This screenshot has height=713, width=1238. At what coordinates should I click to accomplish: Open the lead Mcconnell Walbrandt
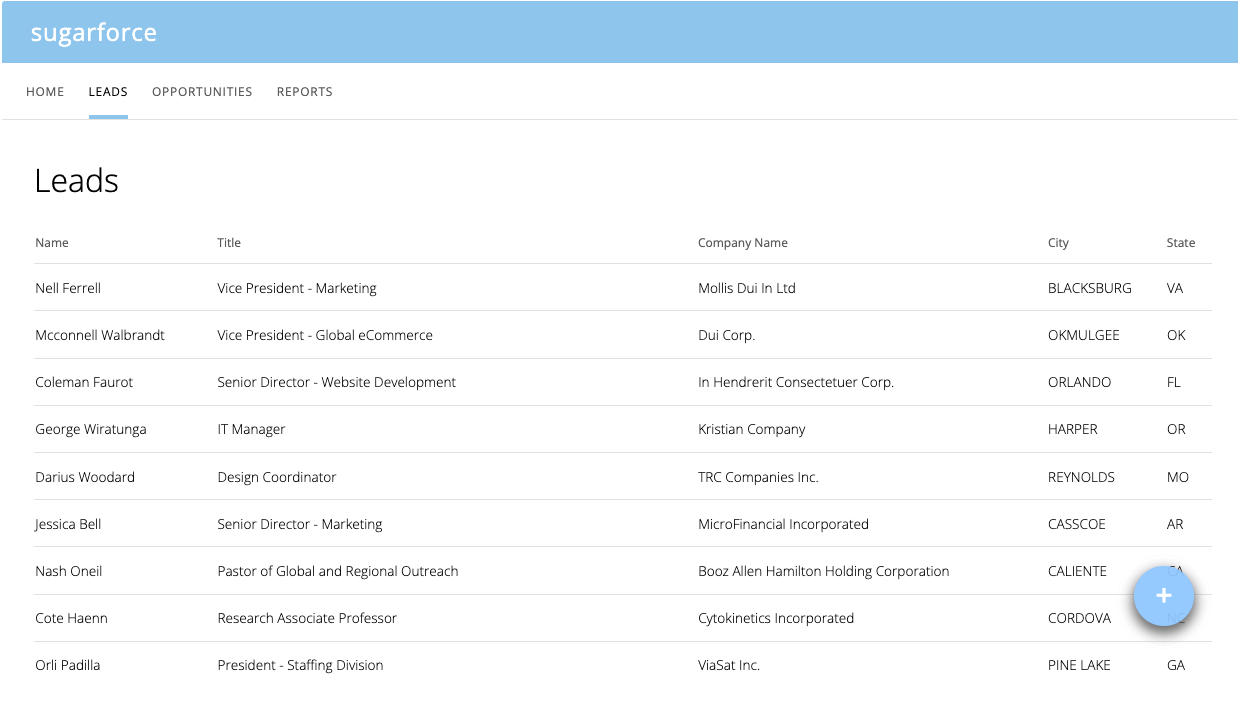coord(100,335)
